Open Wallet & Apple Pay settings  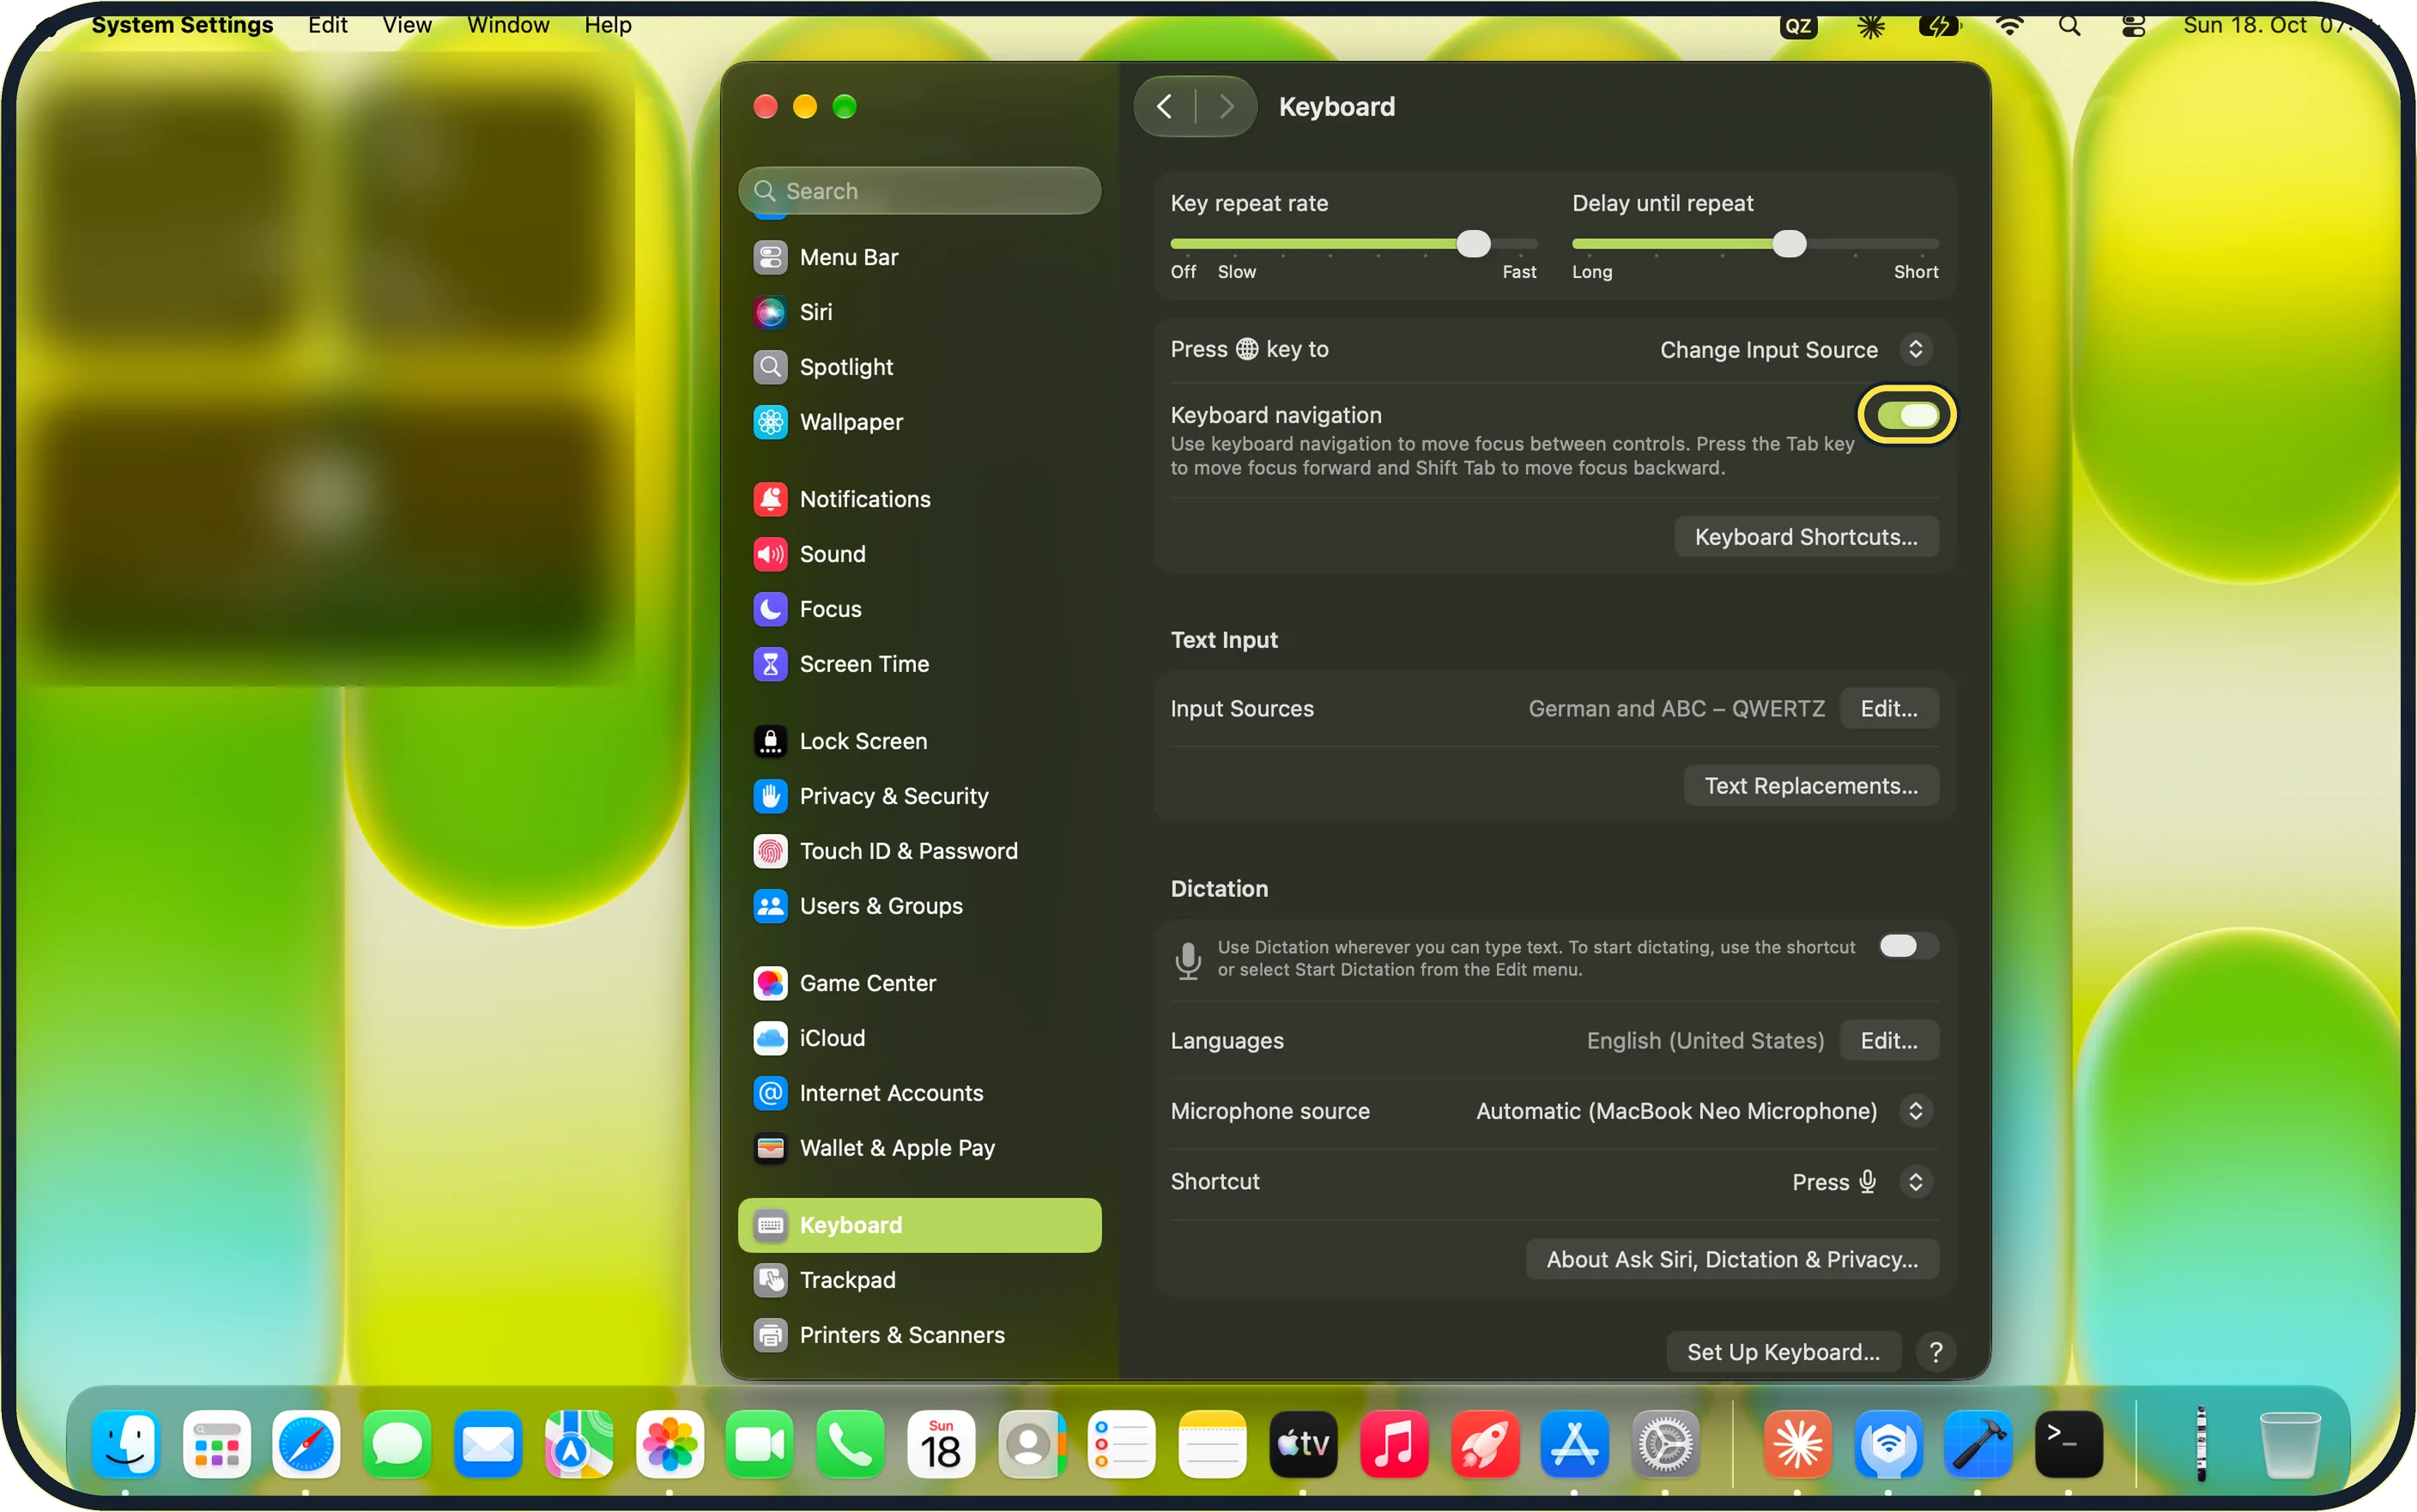(919, 1148)
